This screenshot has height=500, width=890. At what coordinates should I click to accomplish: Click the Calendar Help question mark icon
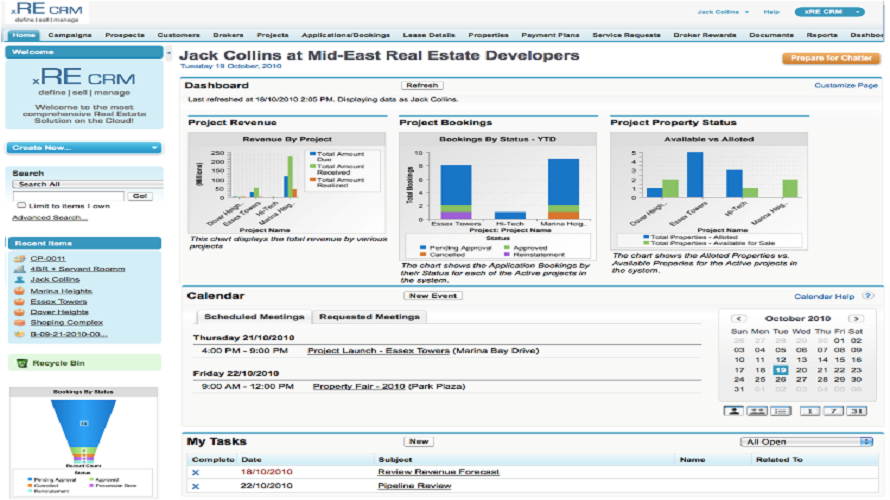pyautogui.click(x=868, y=296)
